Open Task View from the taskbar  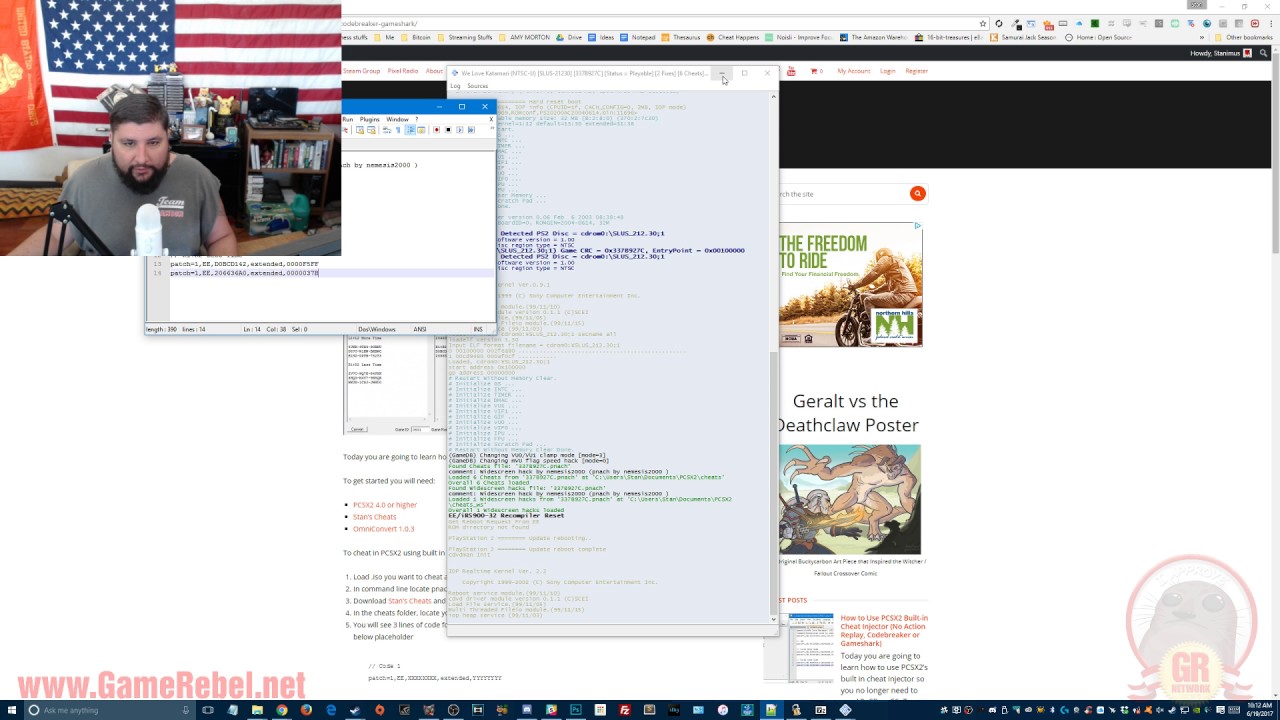(207, 710)
